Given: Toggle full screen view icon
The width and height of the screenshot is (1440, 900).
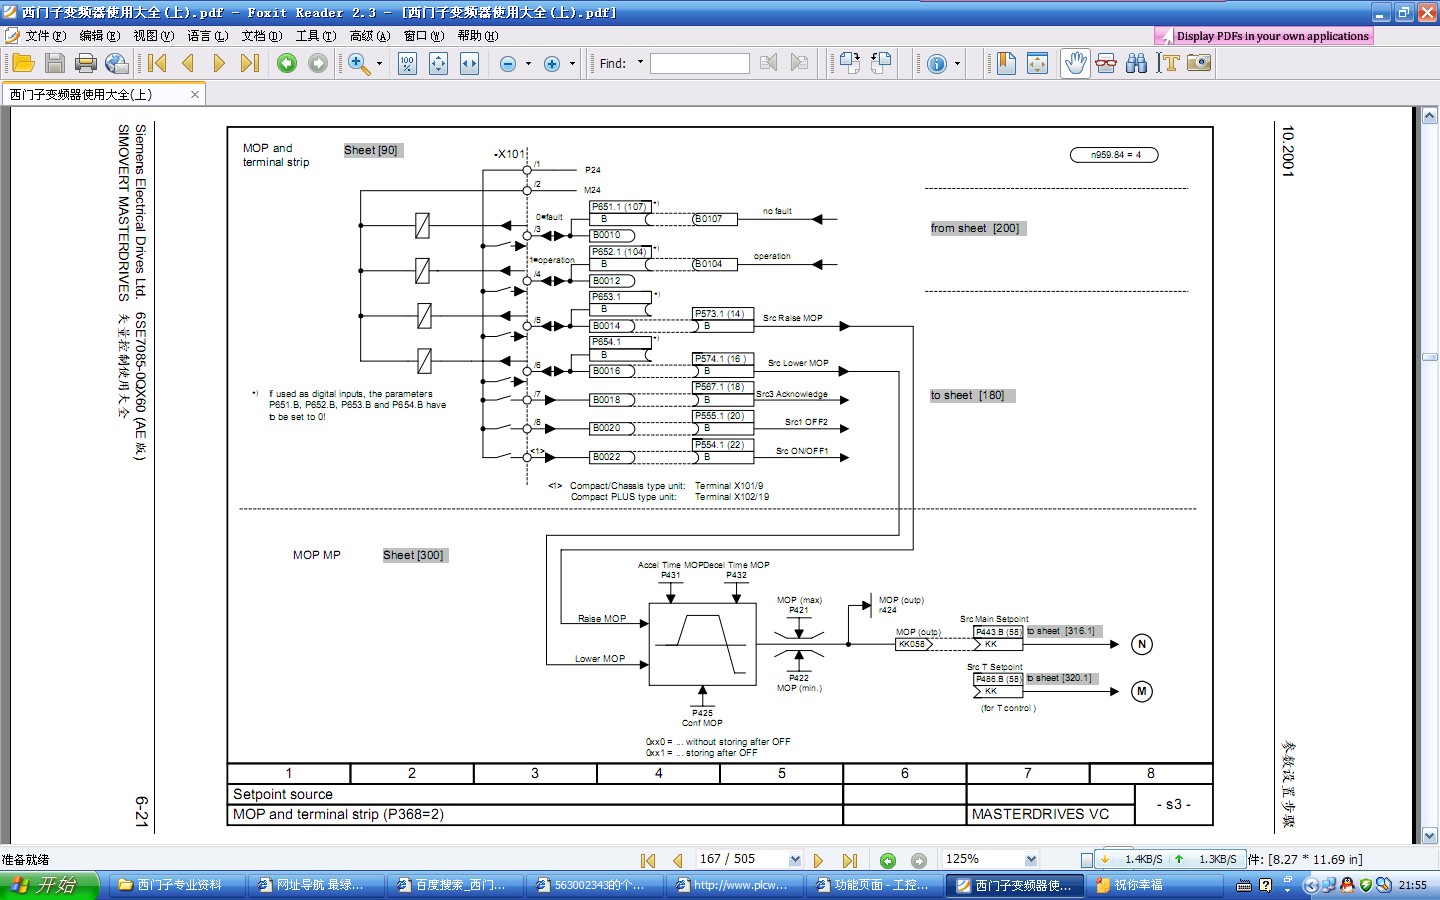Looking at the screenshot, I should pos(1037,63).
